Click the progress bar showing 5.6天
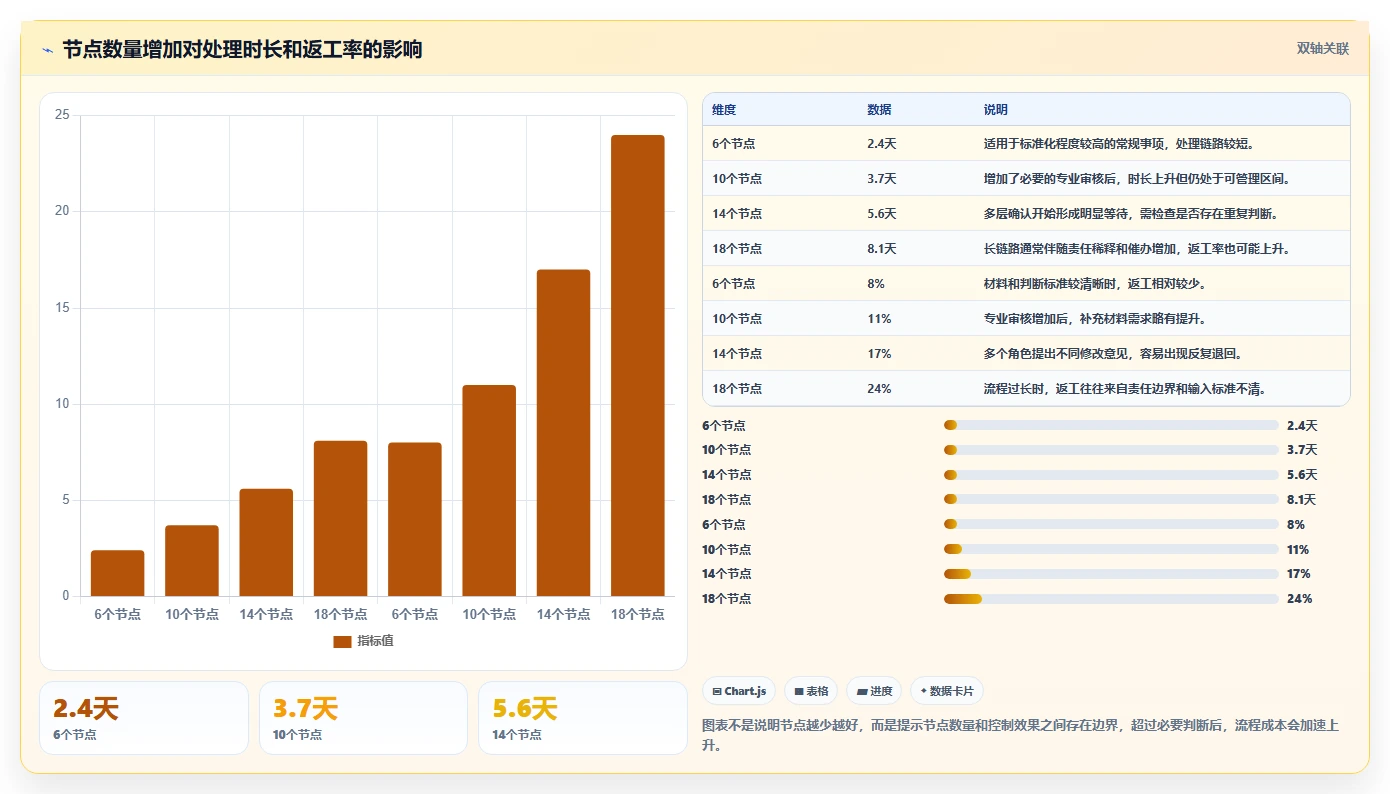This screenshot has height=794, width=1390. [x=1111, y=475]
